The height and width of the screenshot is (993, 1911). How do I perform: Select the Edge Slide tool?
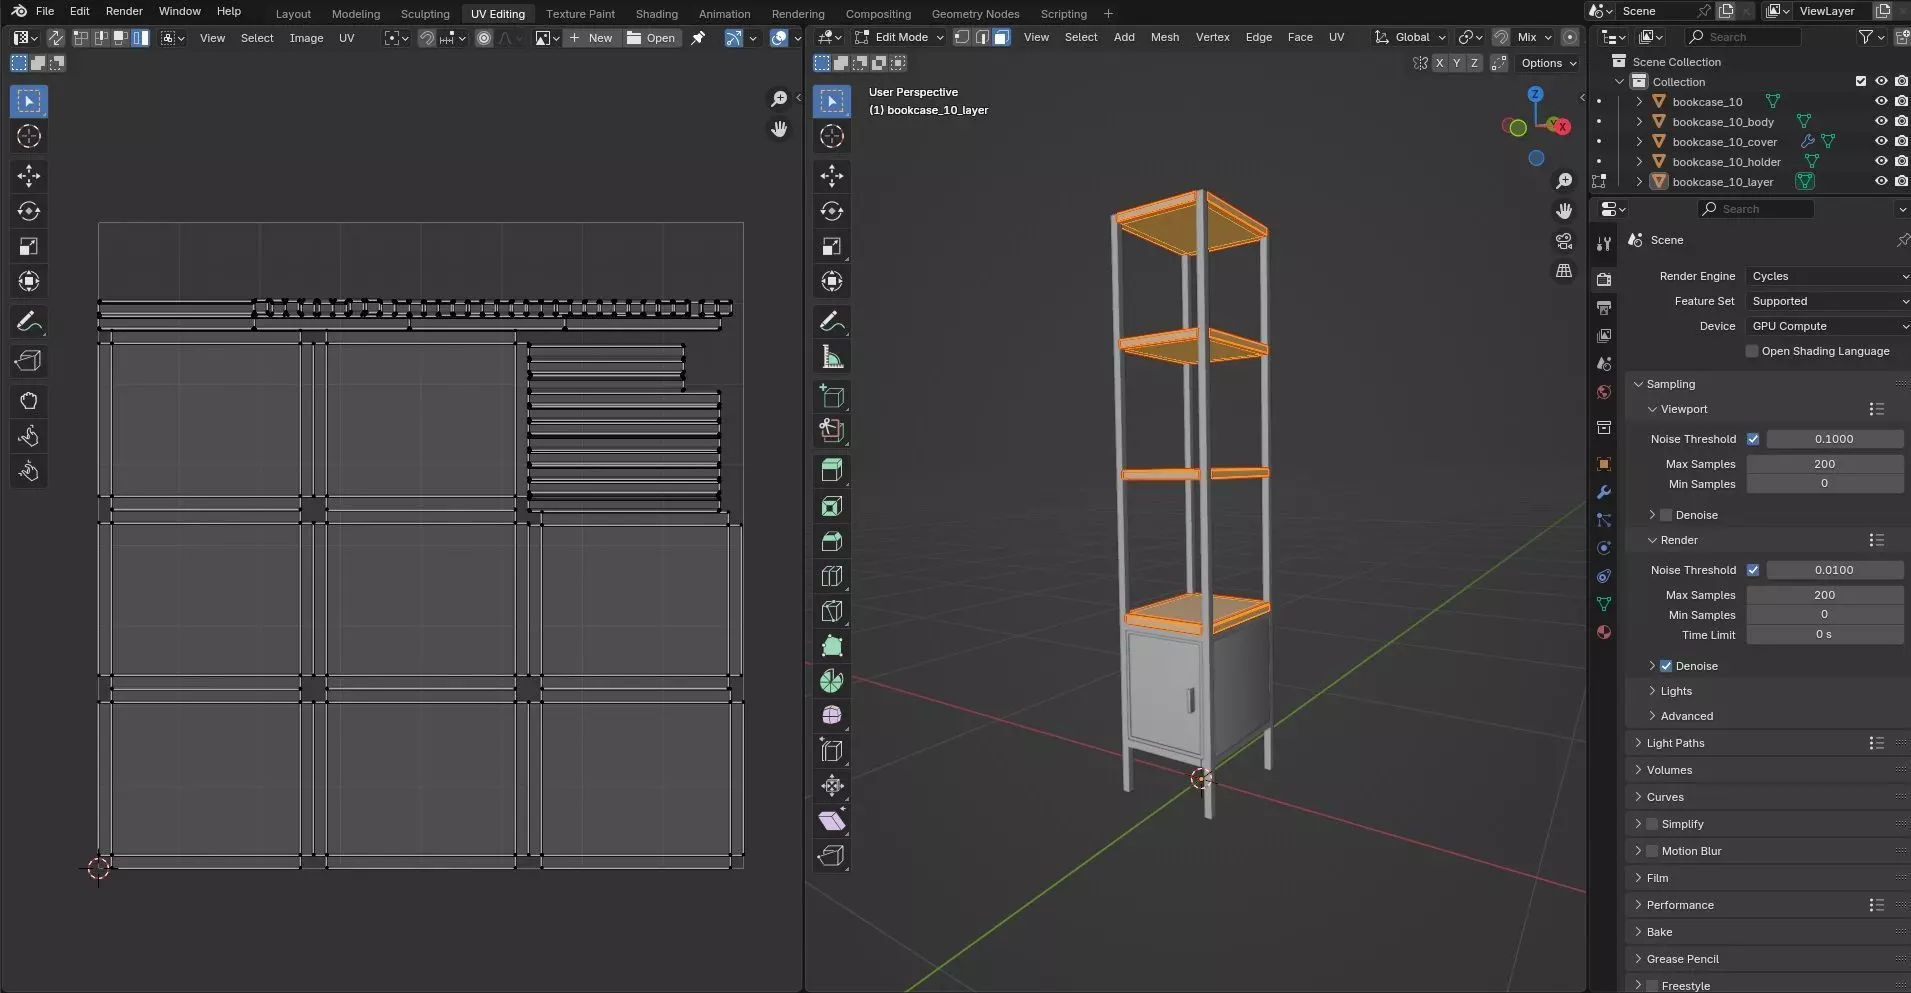832,751
